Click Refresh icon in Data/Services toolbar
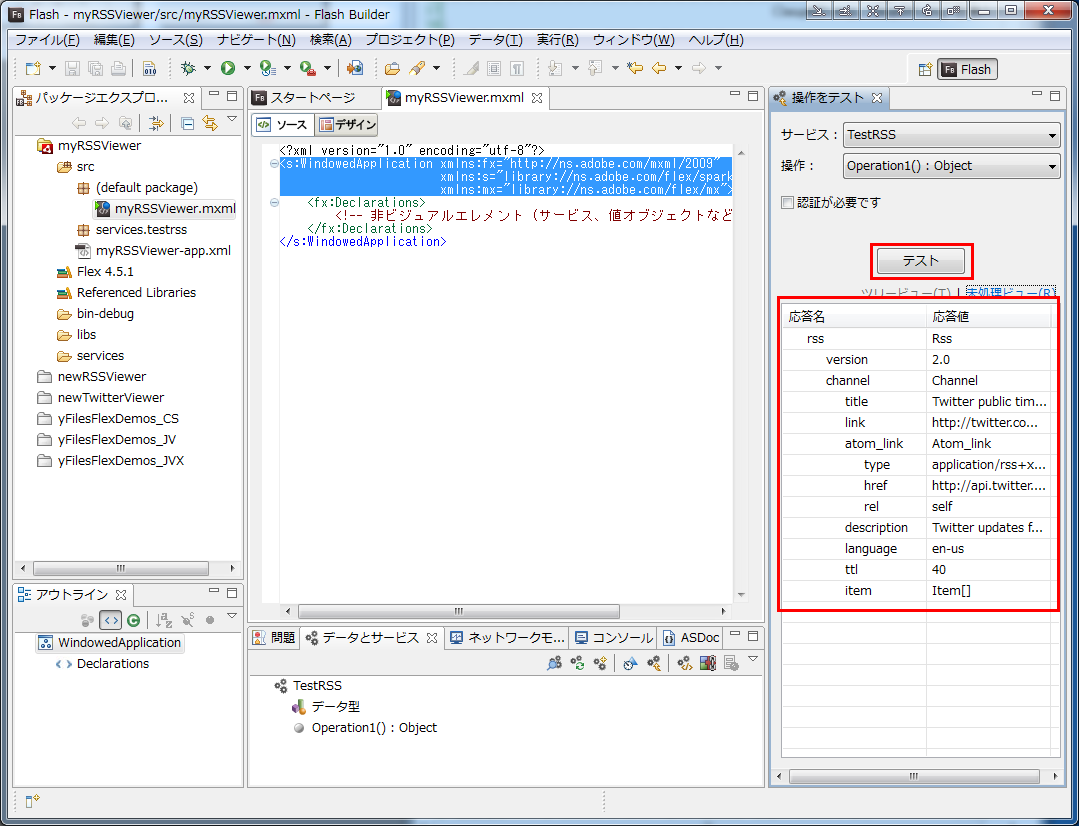Image resolution: width=1079 pixels, height=826 pixels. (x=577, y=663)
